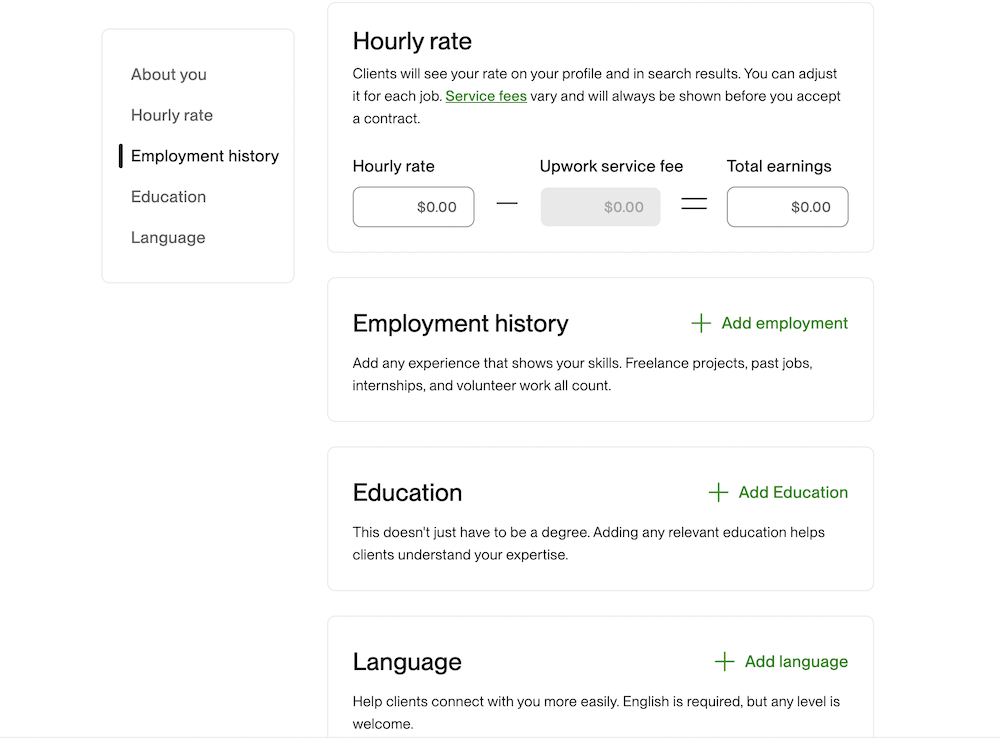Select Language in the sidebar
The height and width of the screenshot is (742, 1000).
(167, 237)
